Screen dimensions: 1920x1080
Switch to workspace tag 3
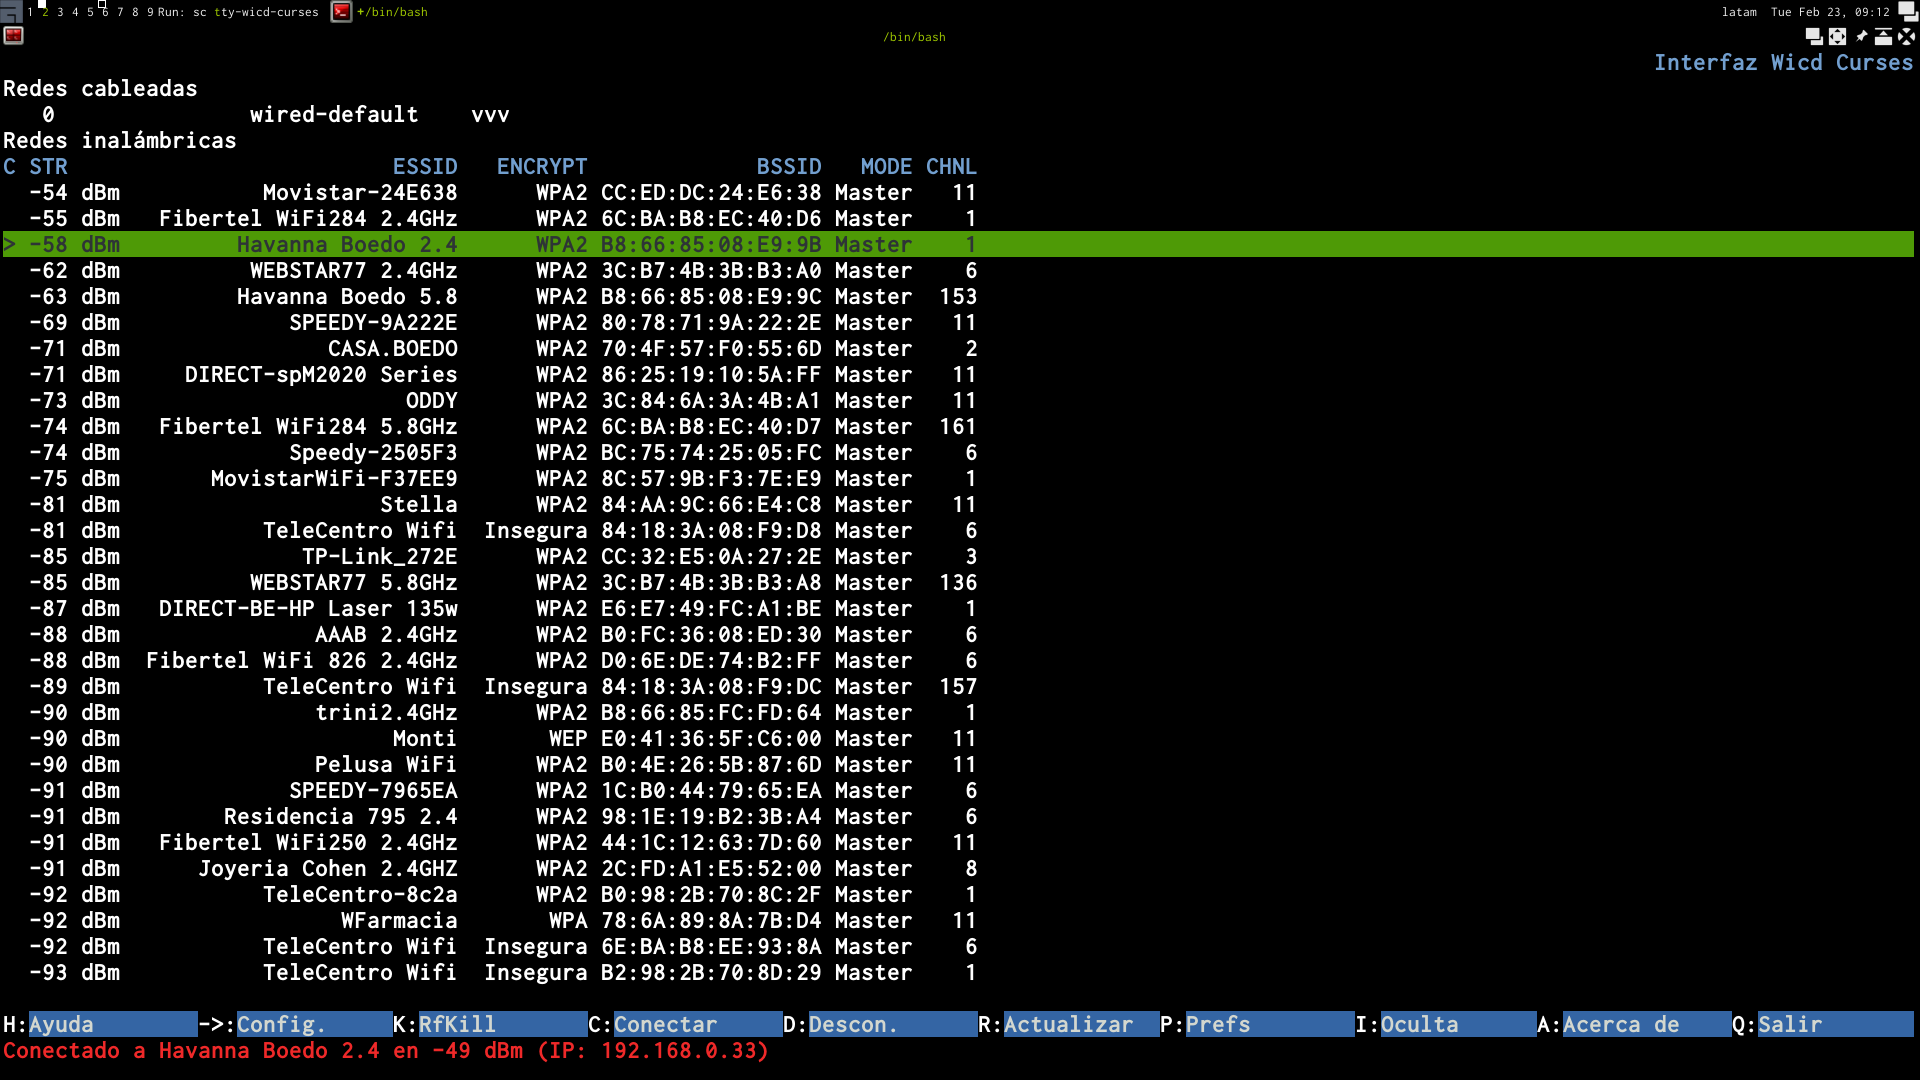tap(60, 12)
